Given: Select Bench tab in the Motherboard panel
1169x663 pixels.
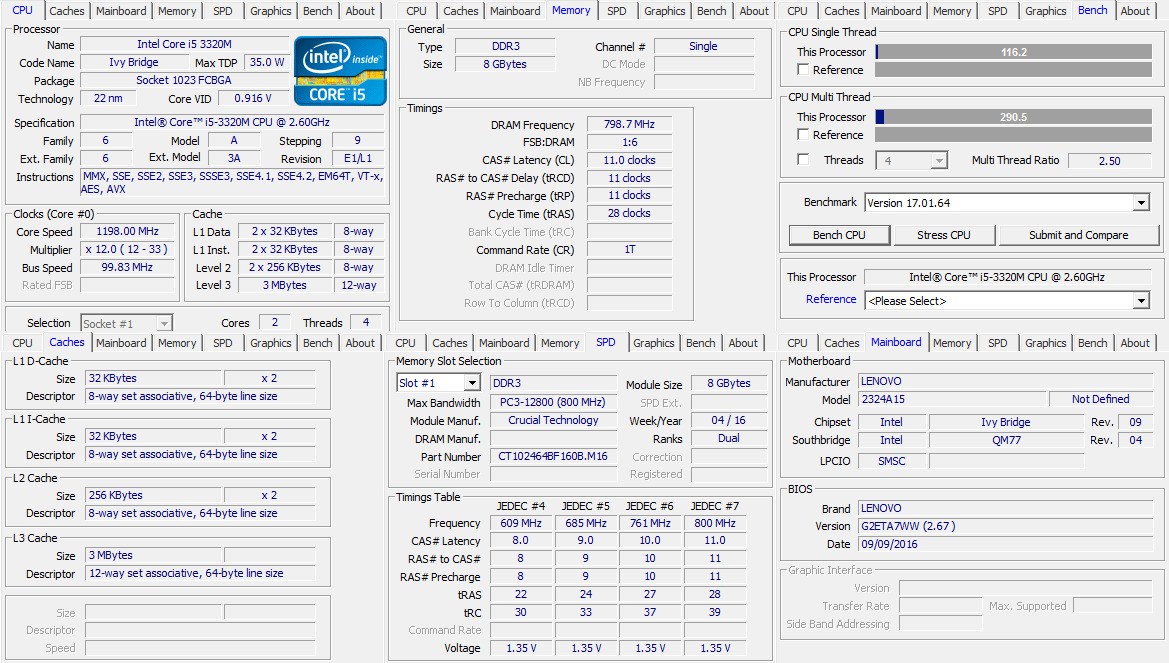Looking at the screenshot, I should [1093, 343].
